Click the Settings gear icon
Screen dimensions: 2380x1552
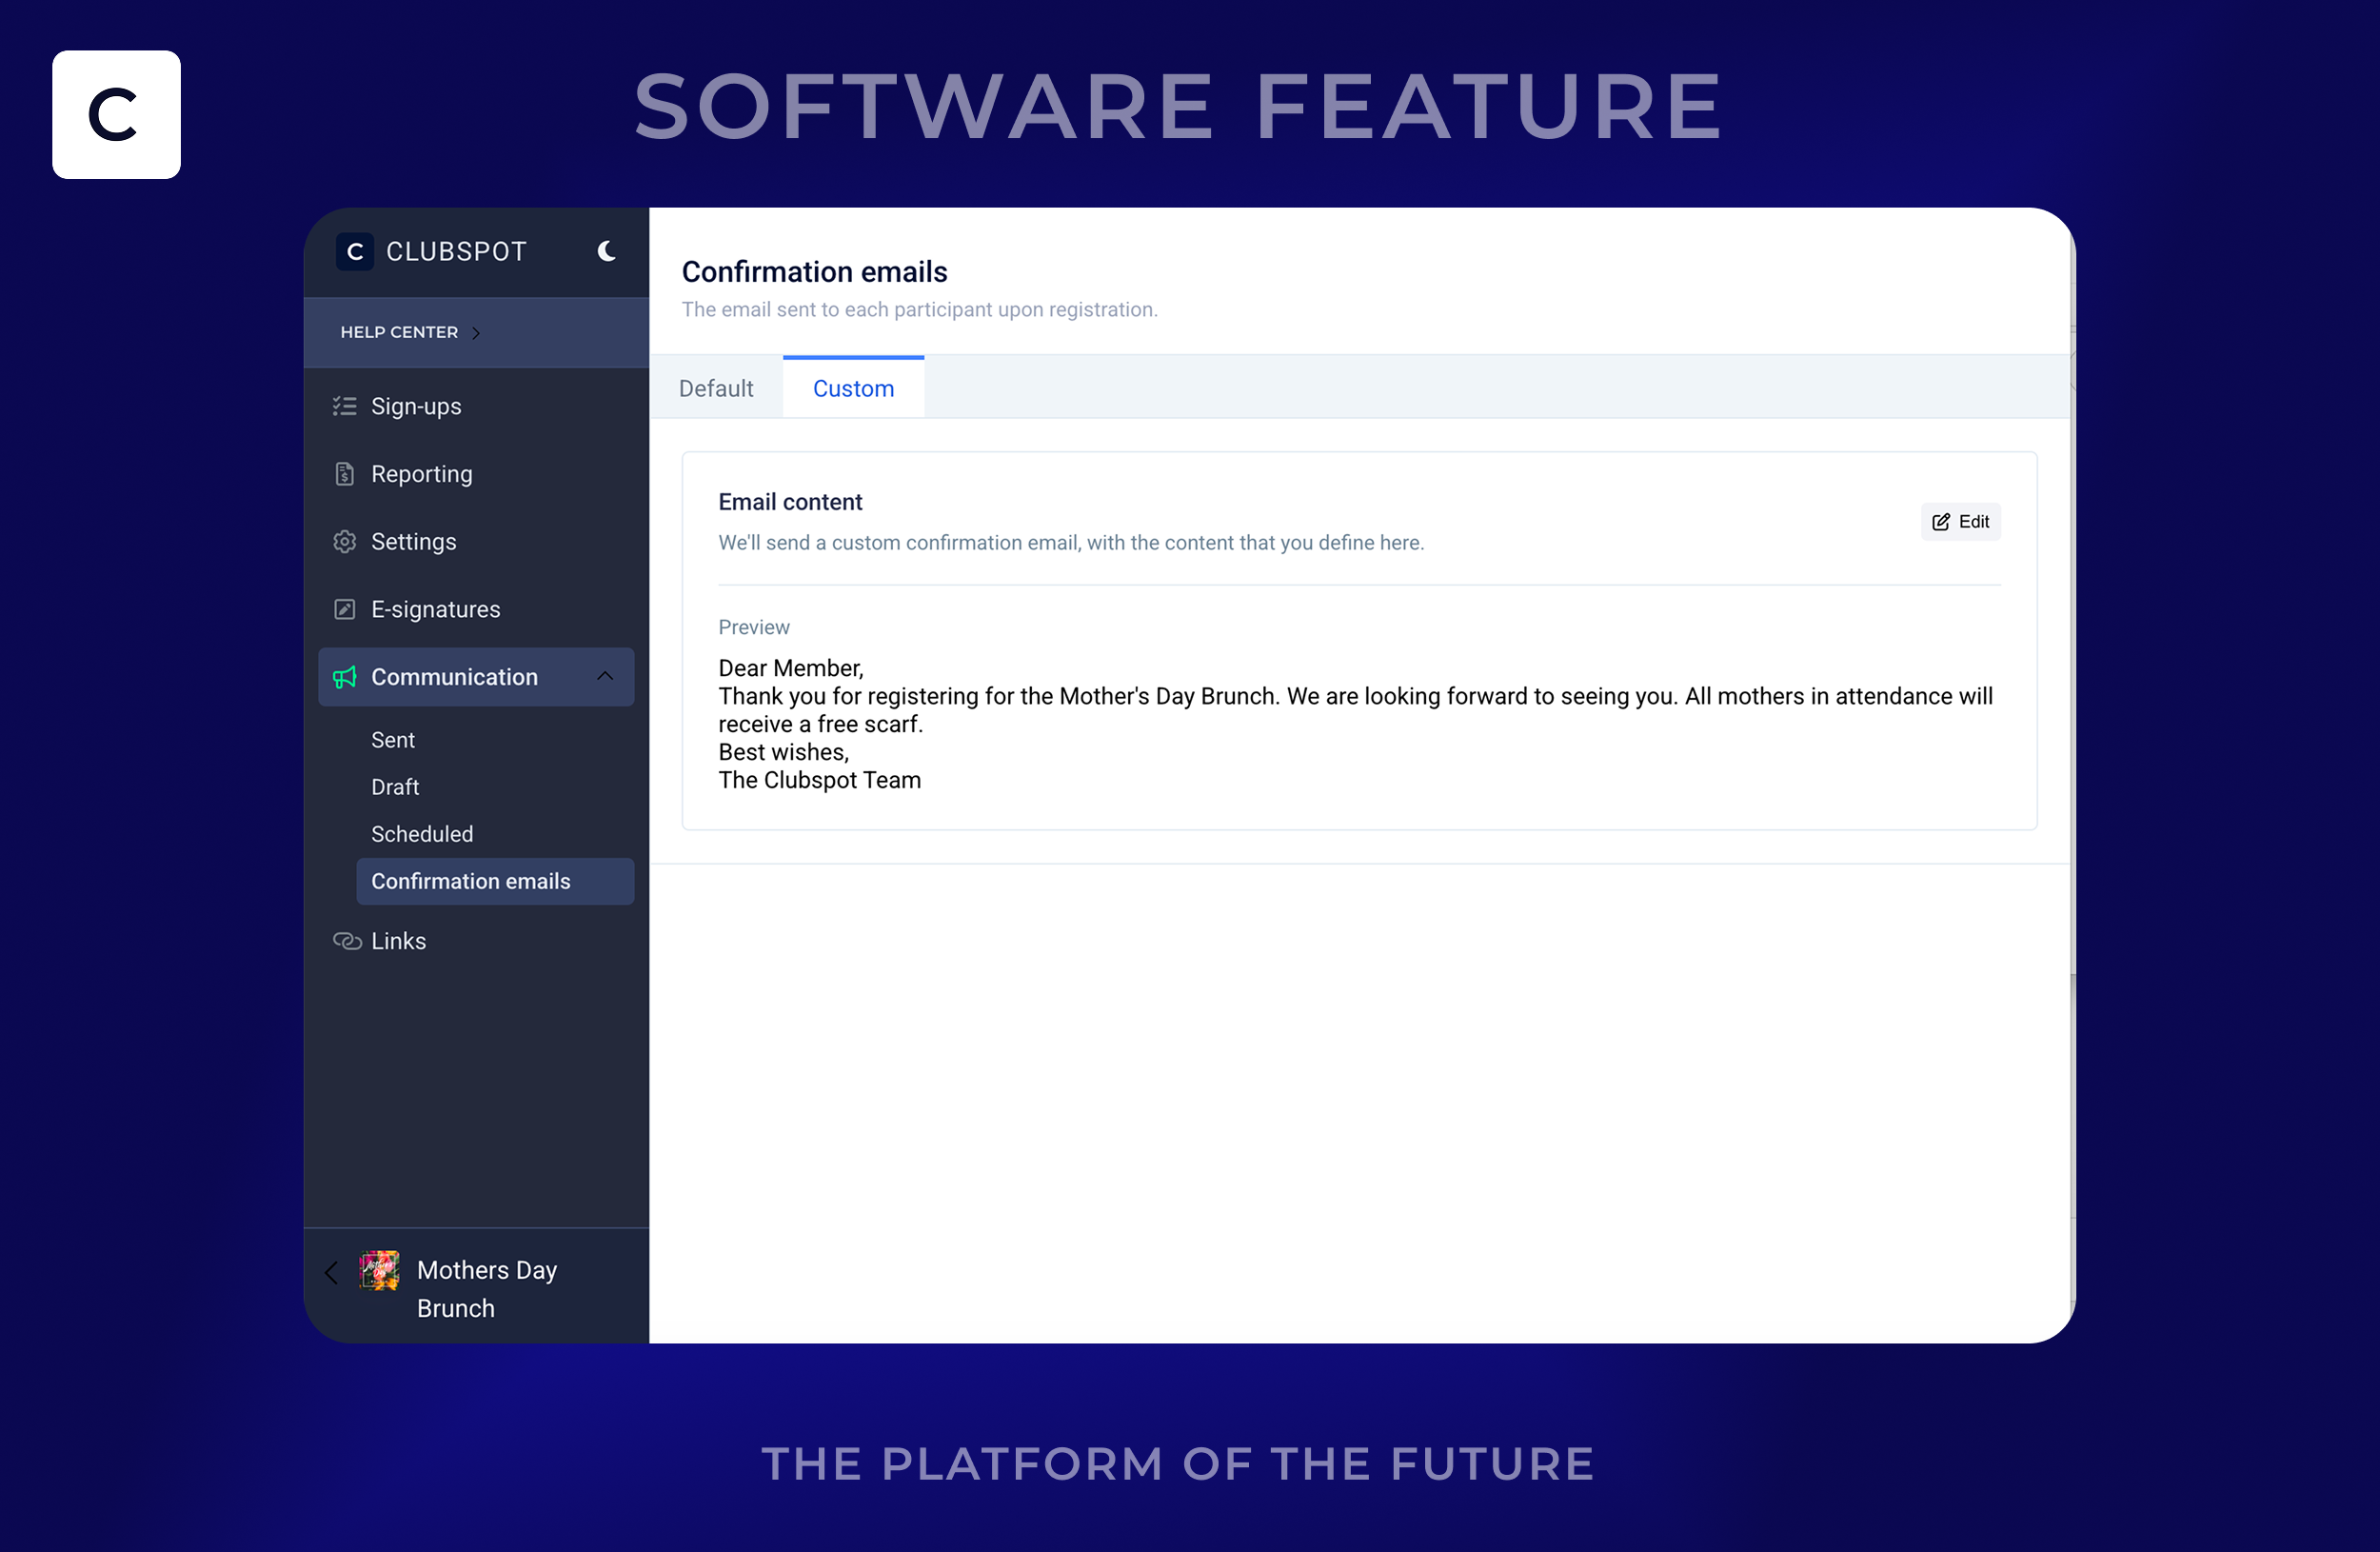coord(344,541)
